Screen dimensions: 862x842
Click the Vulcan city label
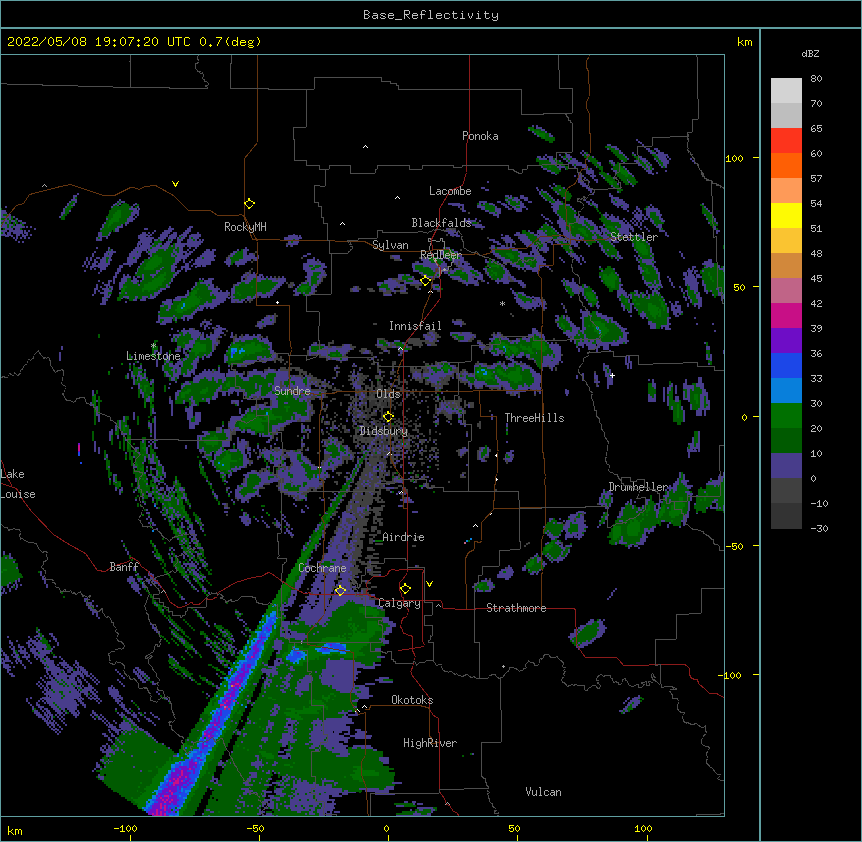543,792
